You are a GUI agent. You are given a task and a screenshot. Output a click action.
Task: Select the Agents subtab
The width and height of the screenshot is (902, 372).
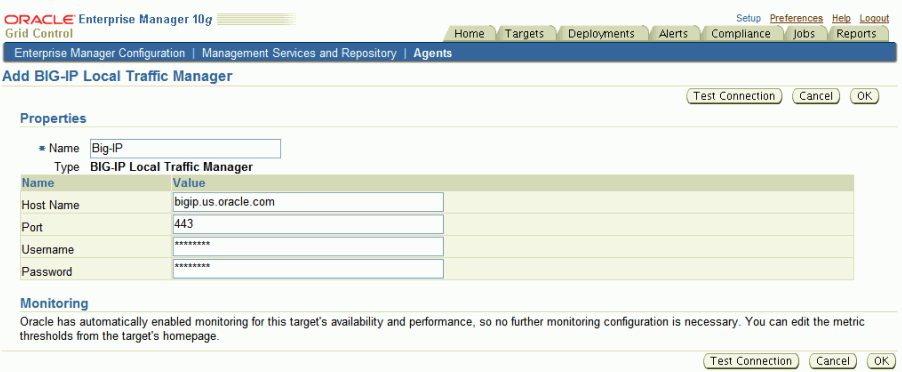click(x=433, y=53)
